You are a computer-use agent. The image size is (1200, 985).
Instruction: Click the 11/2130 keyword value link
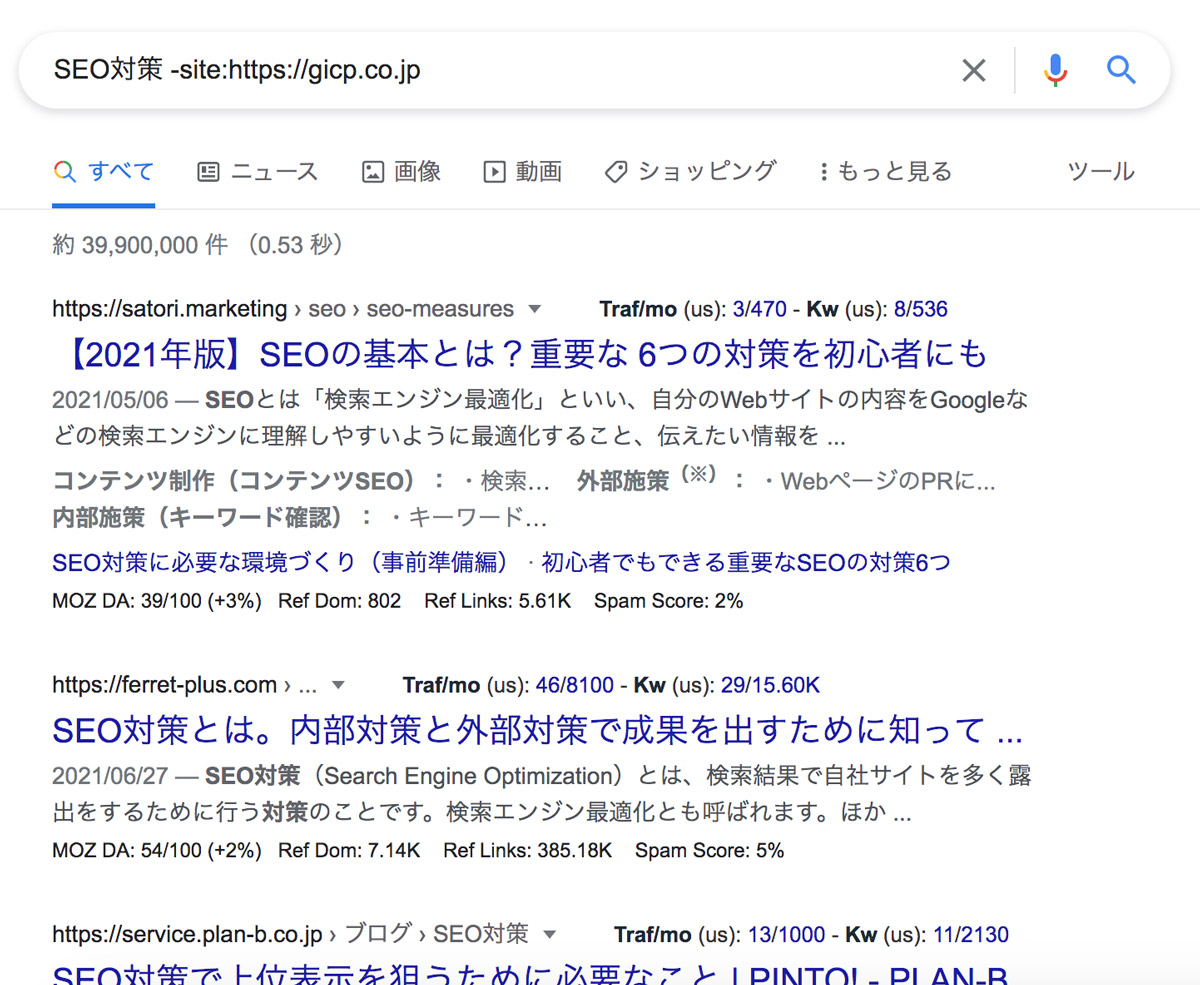971,935
